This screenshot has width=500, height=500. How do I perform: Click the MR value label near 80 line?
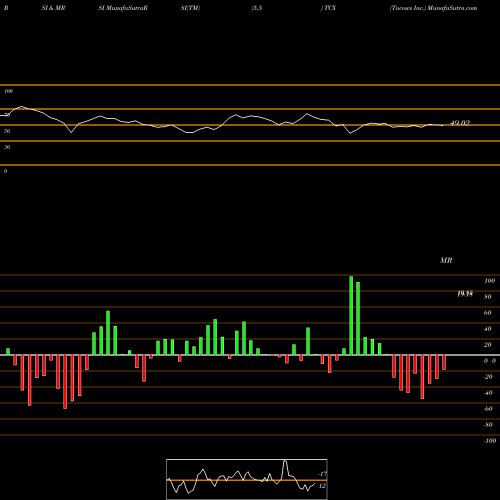[x=465, y=294]
